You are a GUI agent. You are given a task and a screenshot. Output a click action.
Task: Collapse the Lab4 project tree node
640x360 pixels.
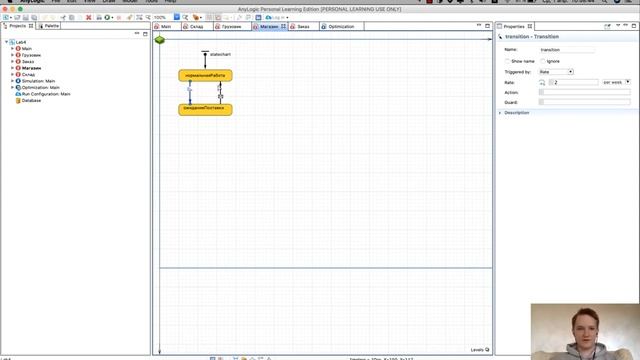coord(7,42)
